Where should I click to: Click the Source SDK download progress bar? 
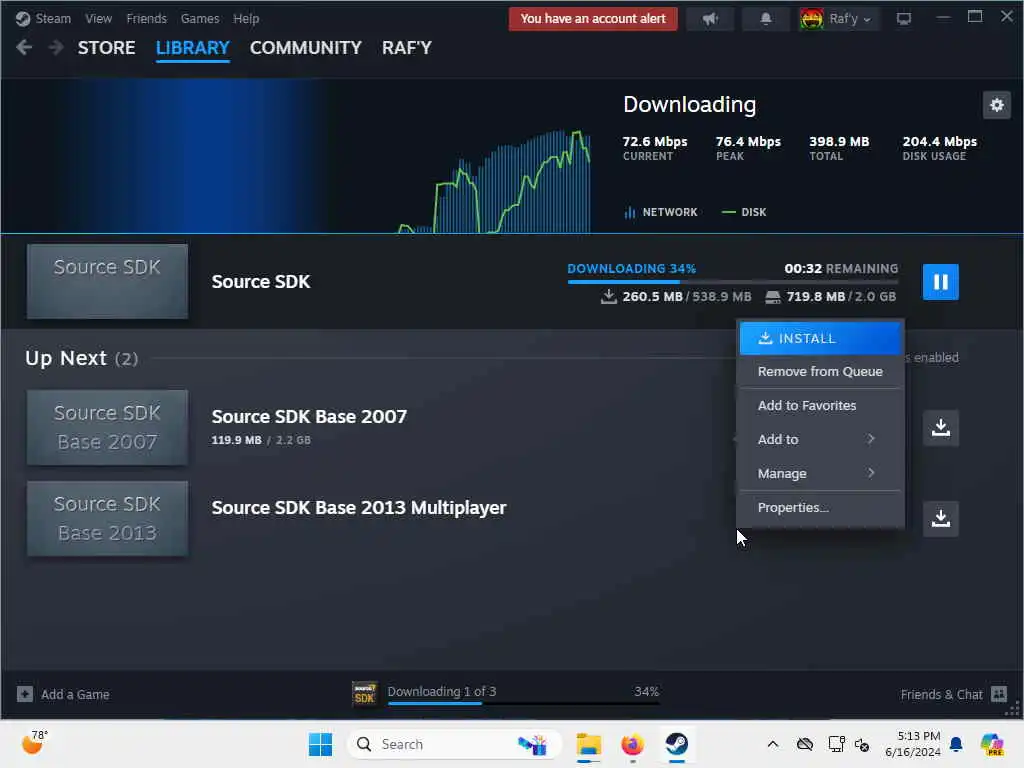(733, 281)
